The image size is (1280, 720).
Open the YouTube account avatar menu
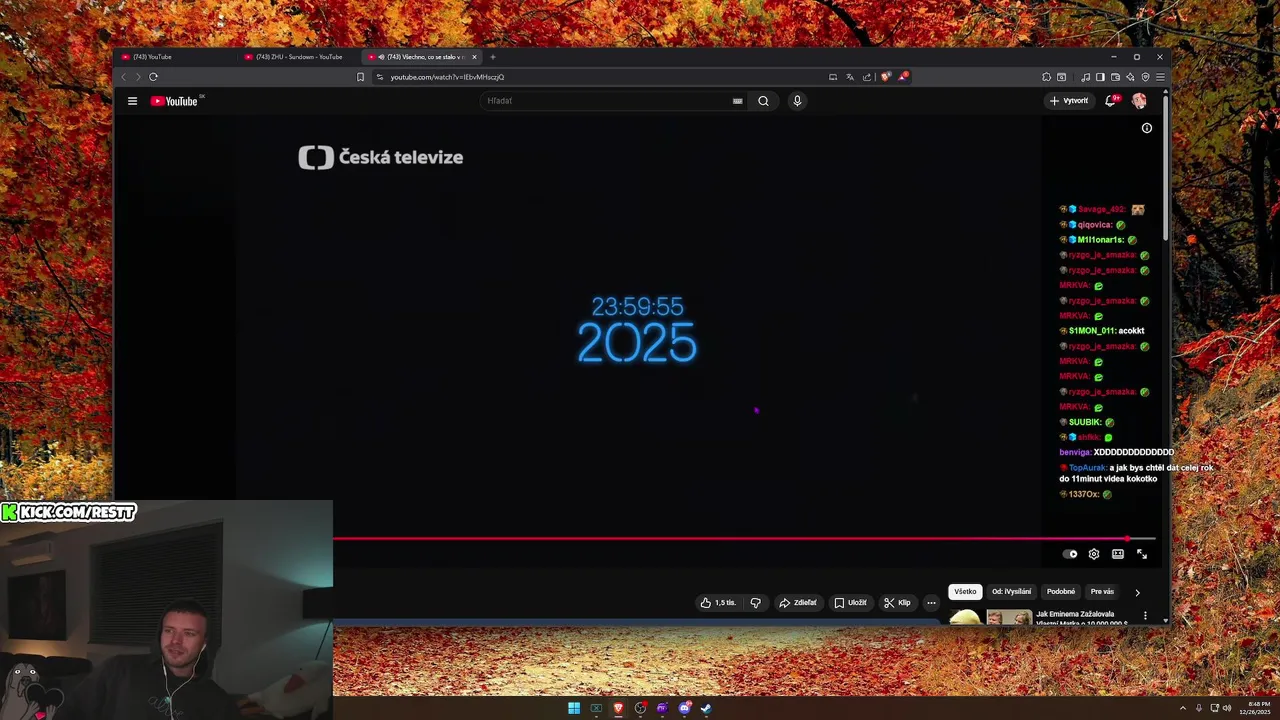1139,101
